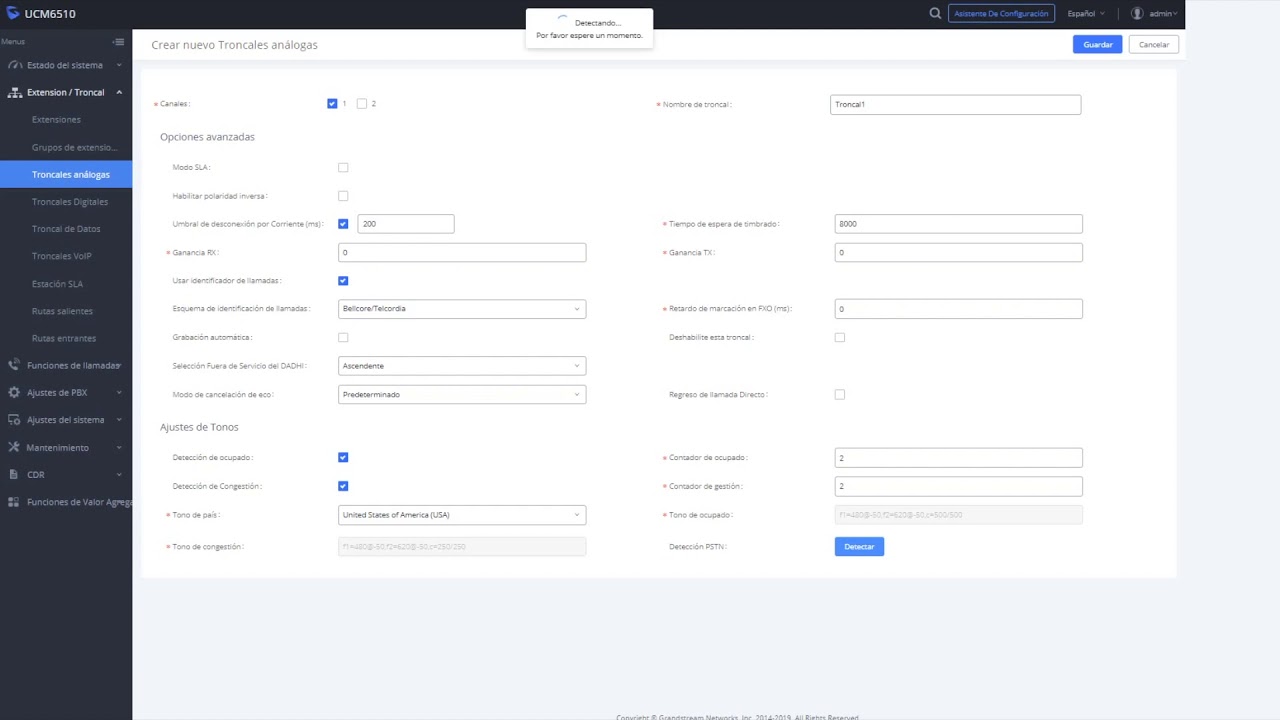Enable Habilitar polaridad inversa checkbox

pyautogui.click(x=343, y=196)
